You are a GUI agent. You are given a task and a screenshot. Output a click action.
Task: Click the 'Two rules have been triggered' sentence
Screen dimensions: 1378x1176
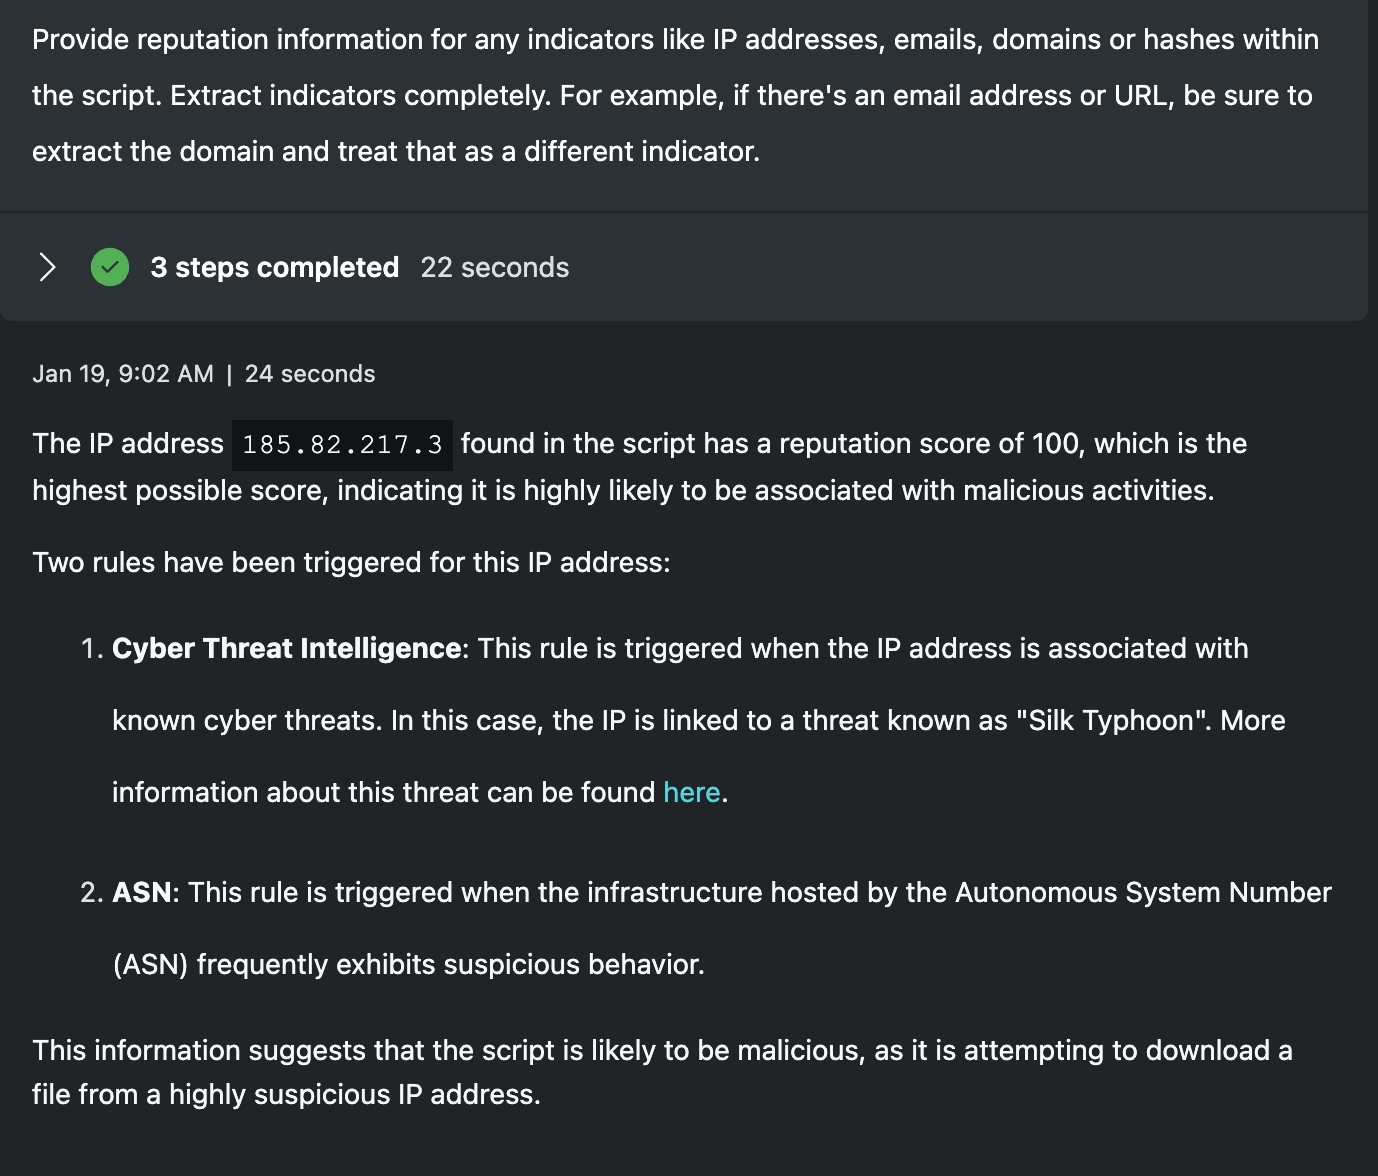[x=351, y=562]
